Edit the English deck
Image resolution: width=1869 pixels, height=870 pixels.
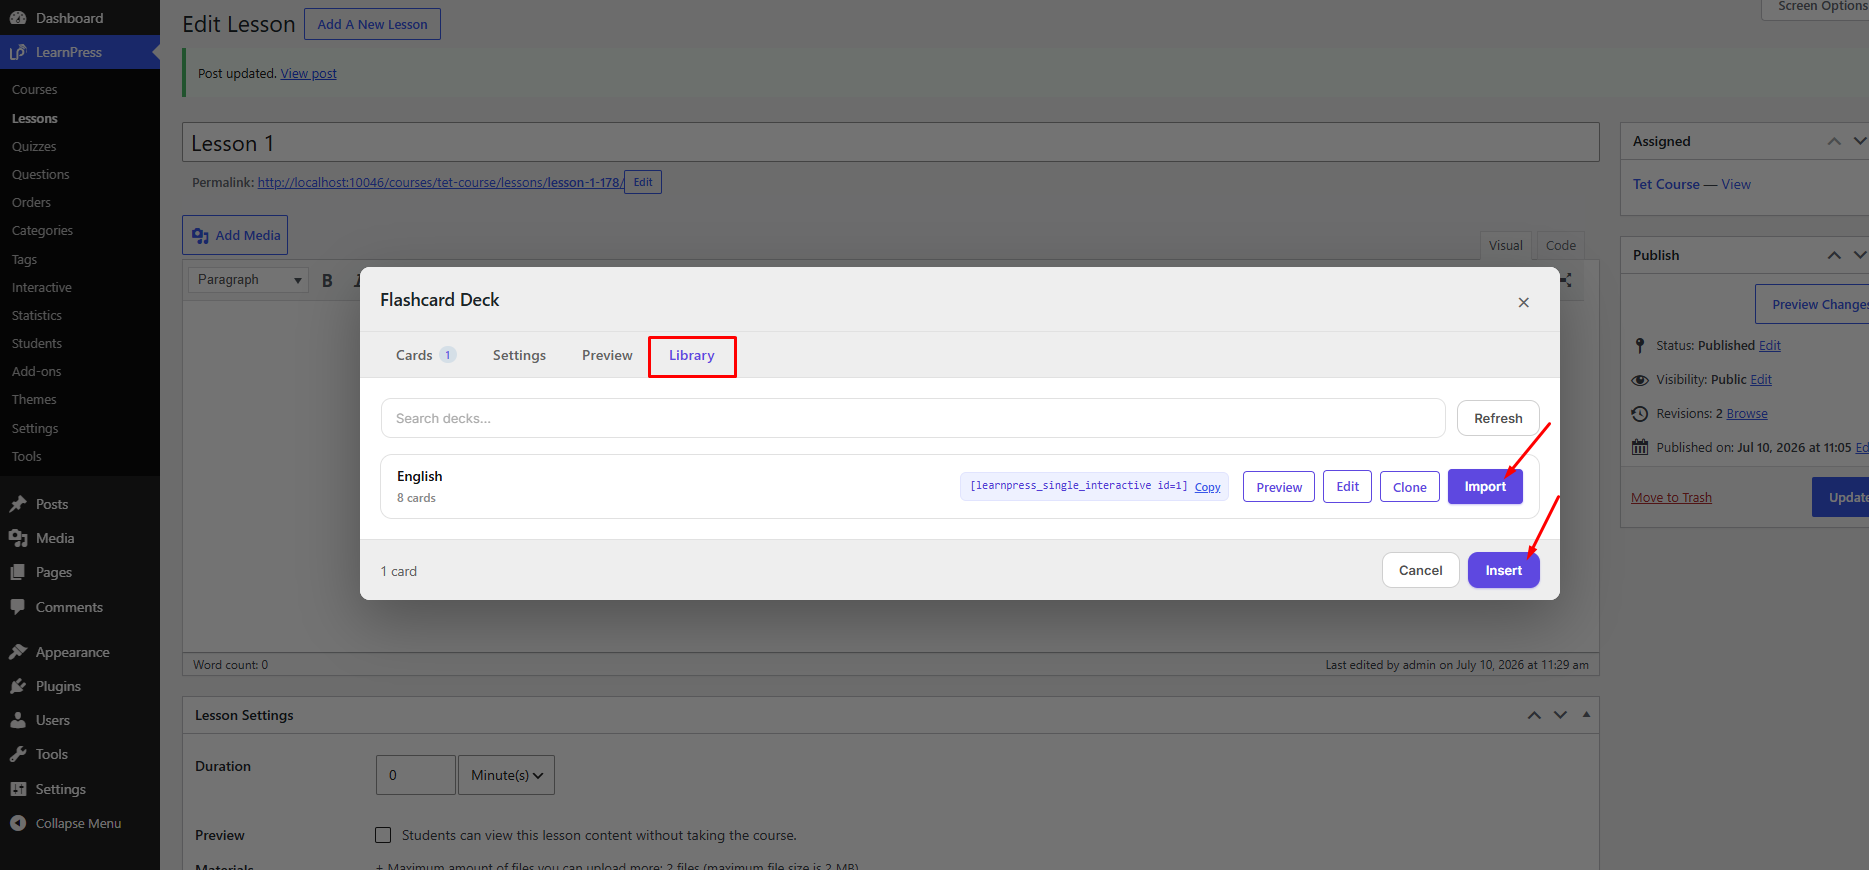coord(1348,487)
